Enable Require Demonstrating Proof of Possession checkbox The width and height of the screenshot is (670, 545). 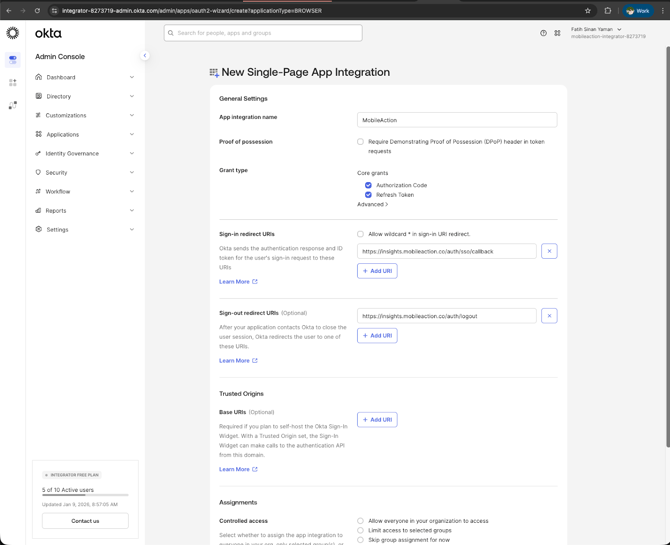[361, 142]
